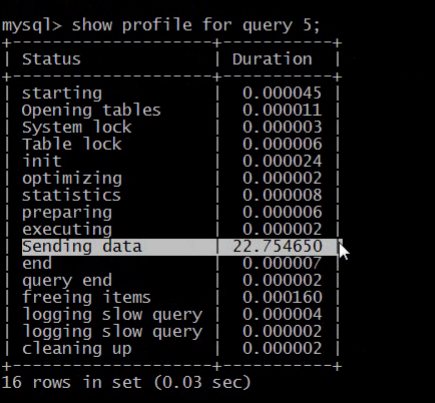Viewport: 435px width, 403px height.
Task: Select the 'cleaning up' status text
Action: pos(77,349)
